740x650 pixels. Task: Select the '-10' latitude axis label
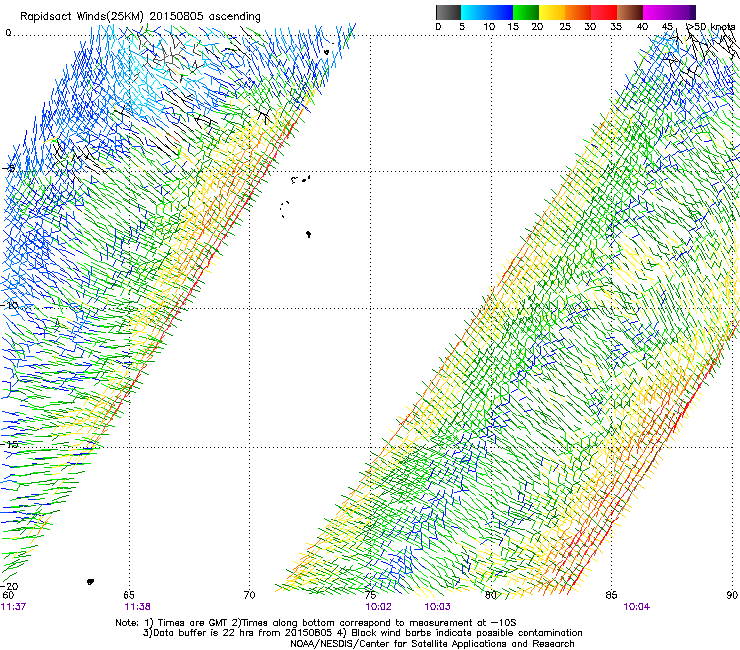click(10, 305)
